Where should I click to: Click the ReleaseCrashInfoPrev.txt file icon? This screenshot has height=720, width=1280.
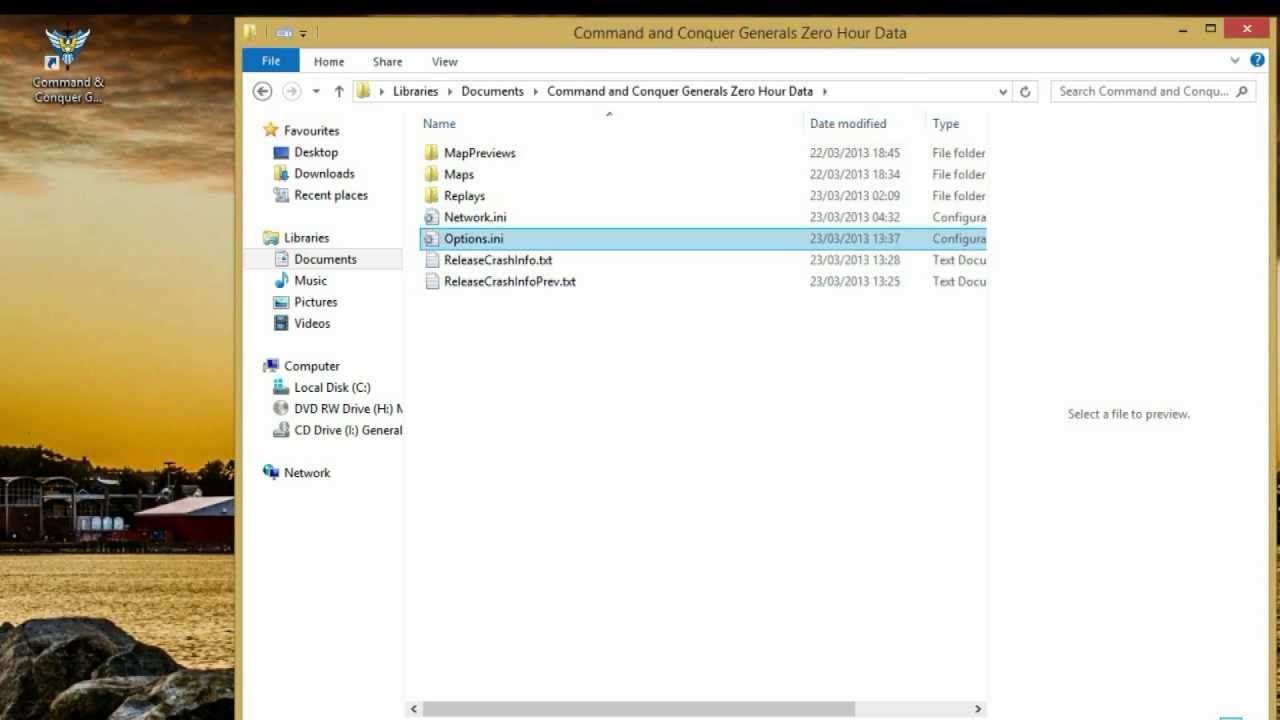431,281
